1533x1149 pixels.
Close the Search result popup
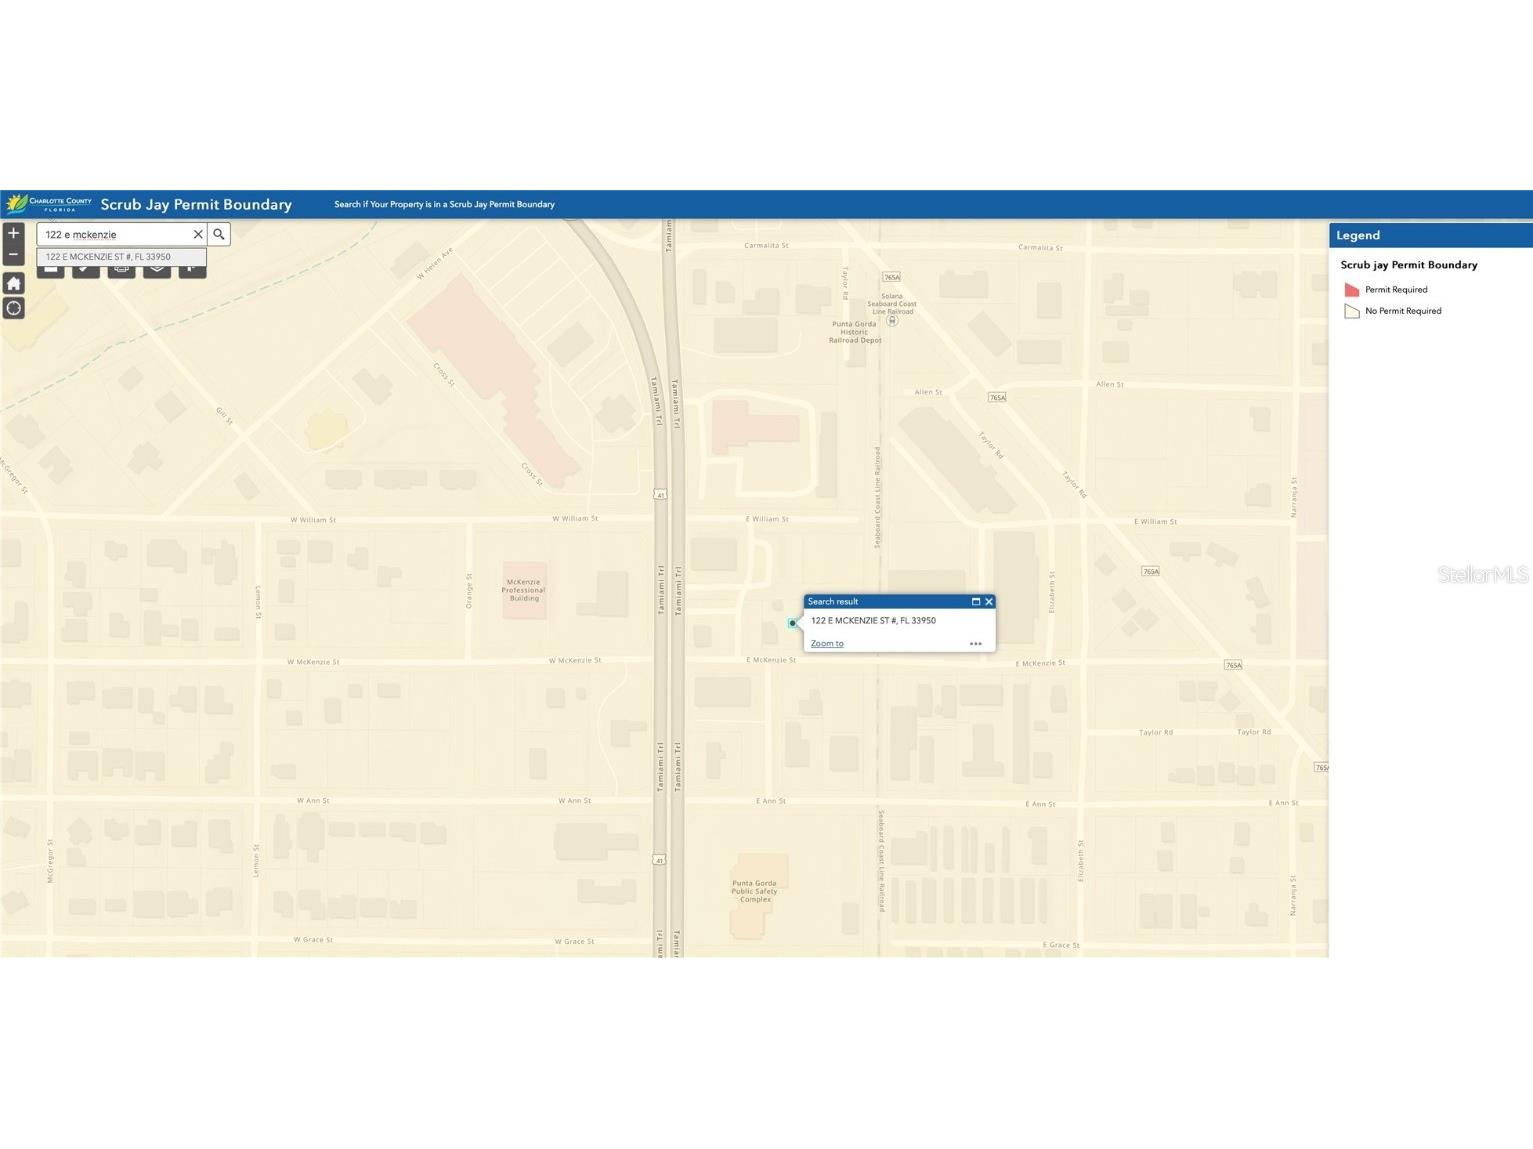[x=989, y=601]
